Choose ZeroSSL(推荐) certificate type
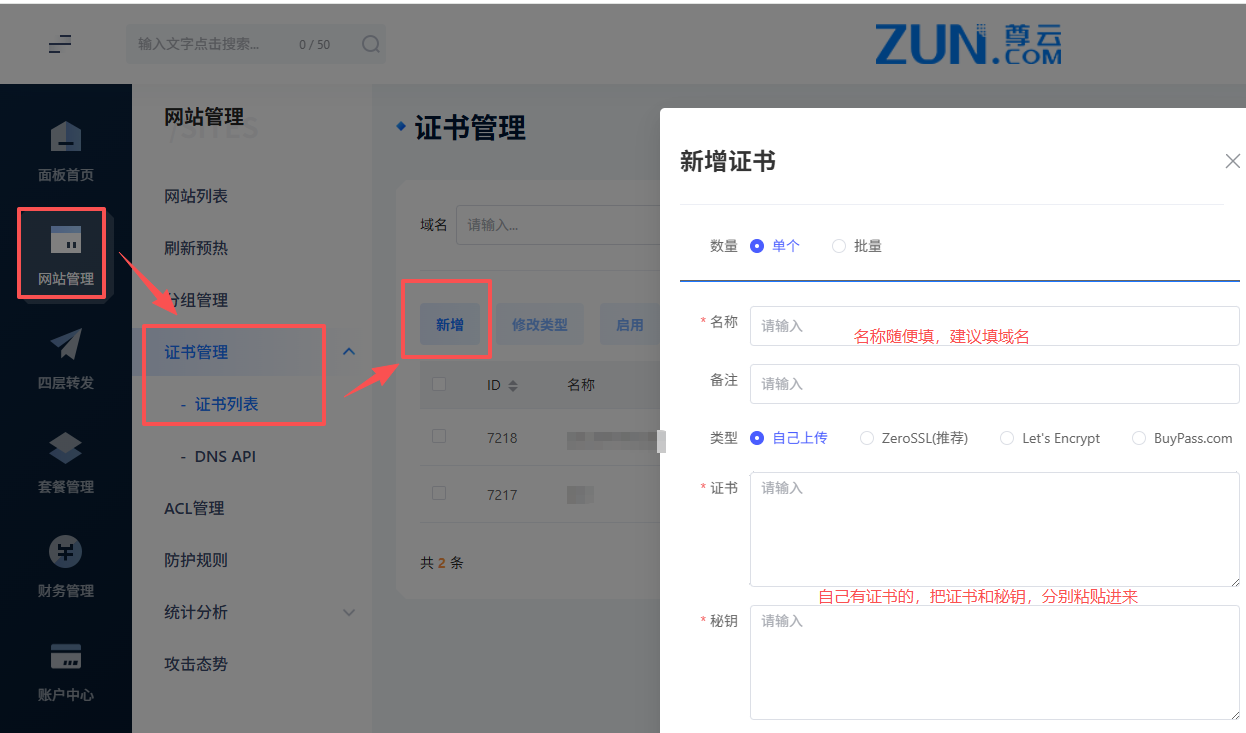This screenshot has width=1246, height=733. click(x=867, y=438)
